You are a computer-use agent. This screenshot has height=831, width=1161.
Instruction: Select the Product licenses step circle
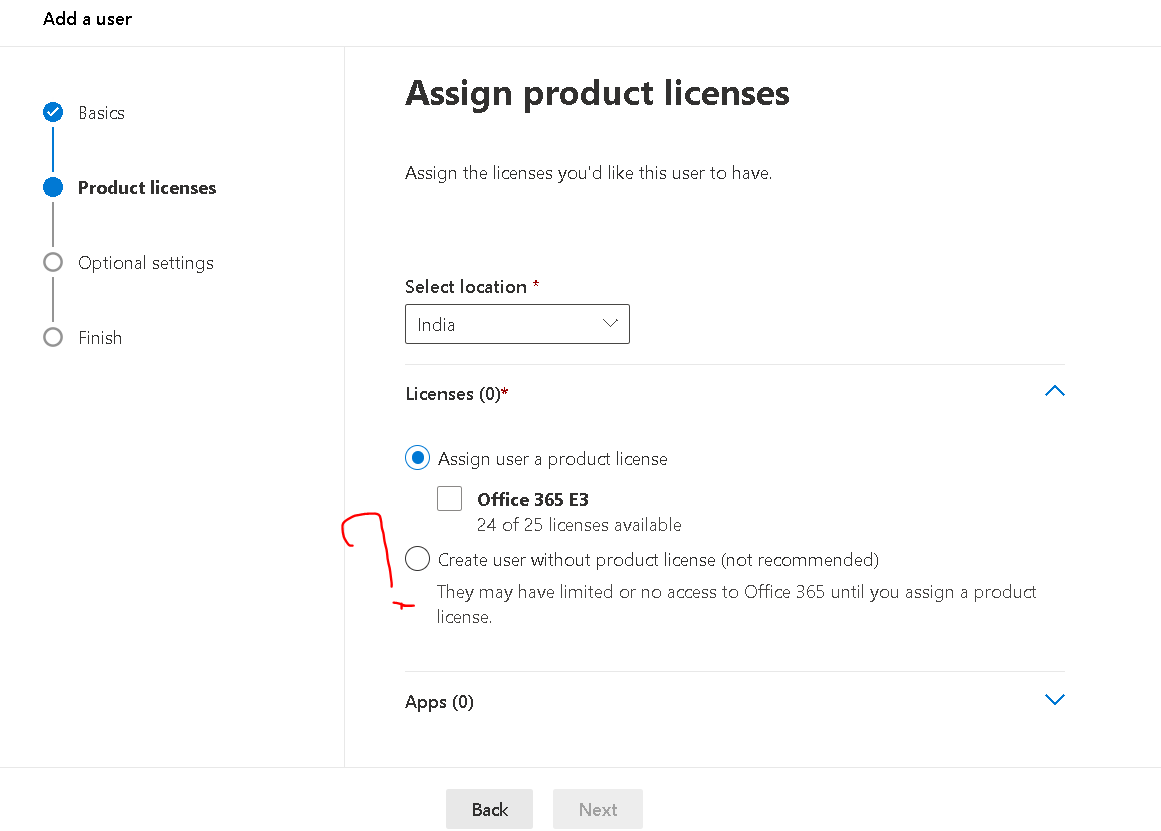click(53, 187)
